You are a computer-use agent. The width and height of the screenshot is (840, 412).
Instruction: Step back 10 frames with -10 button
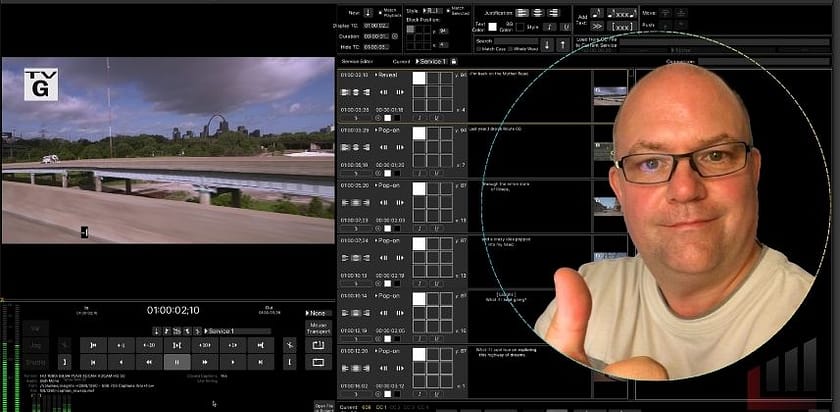pos(149,345)
